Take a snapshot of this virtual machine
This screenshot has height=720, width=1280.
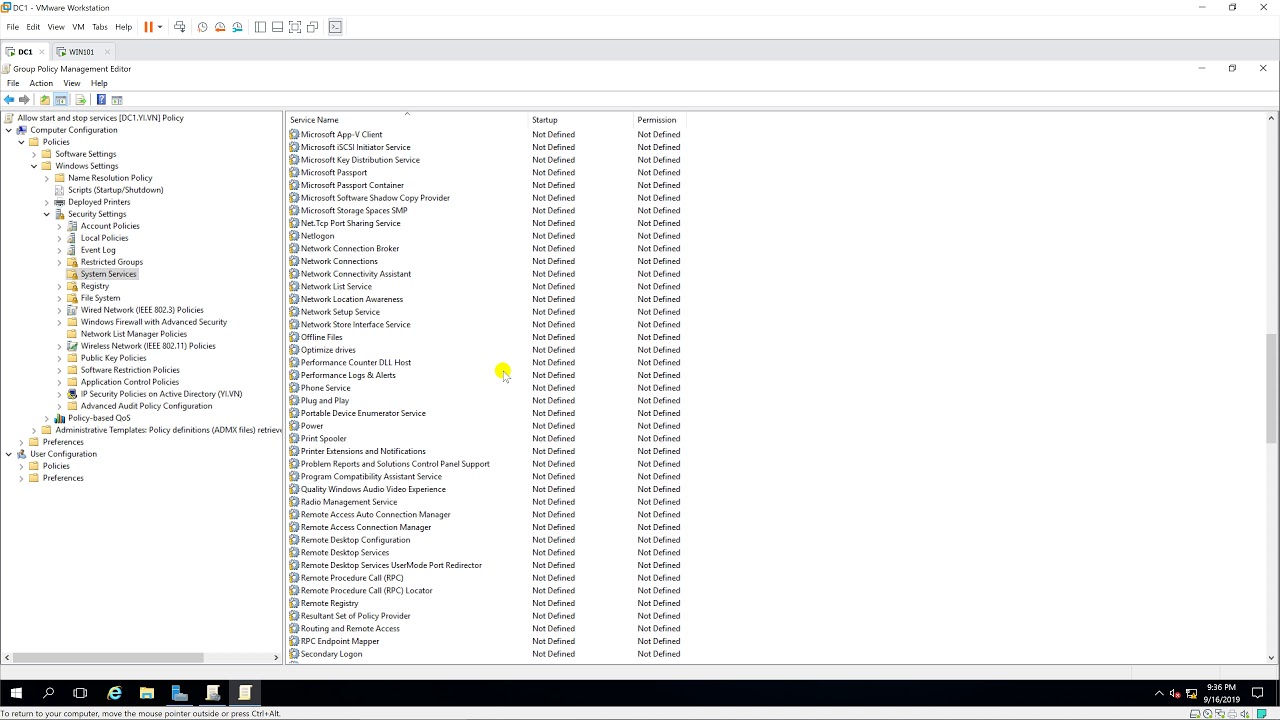[x=202, y=27]
